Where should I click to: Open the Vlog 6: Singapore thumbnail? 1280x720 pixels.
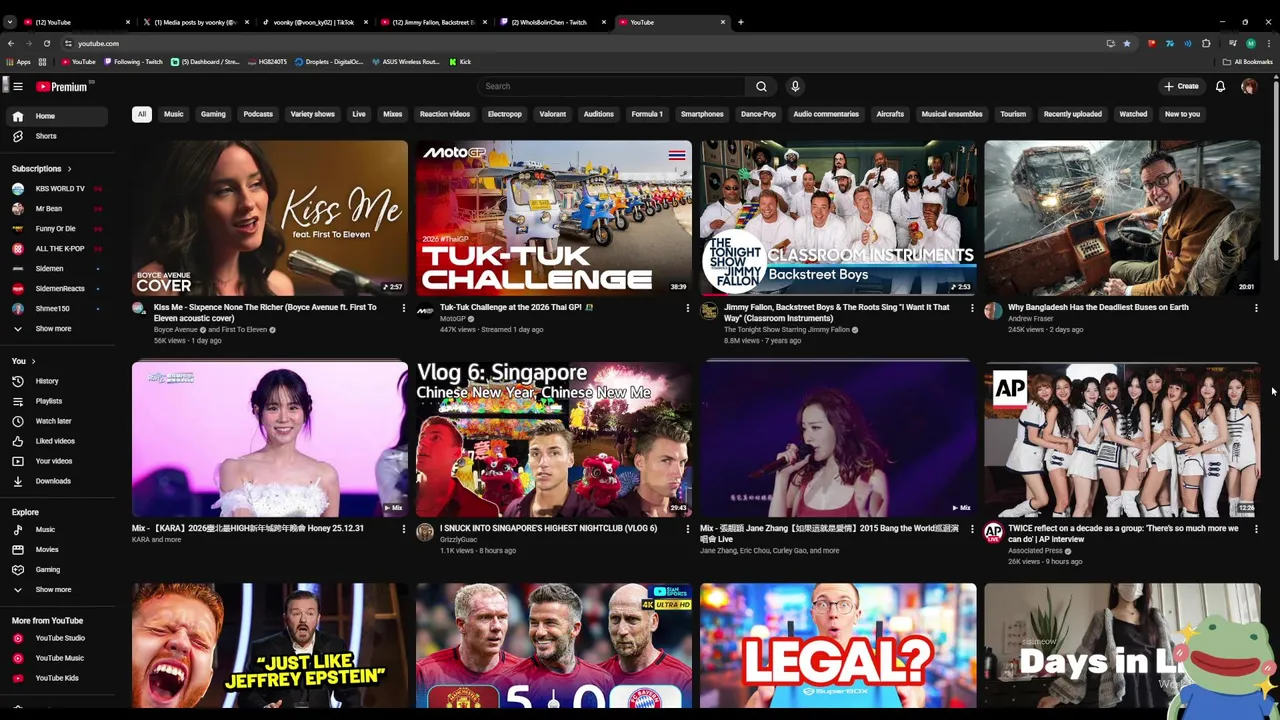[554, 439]
